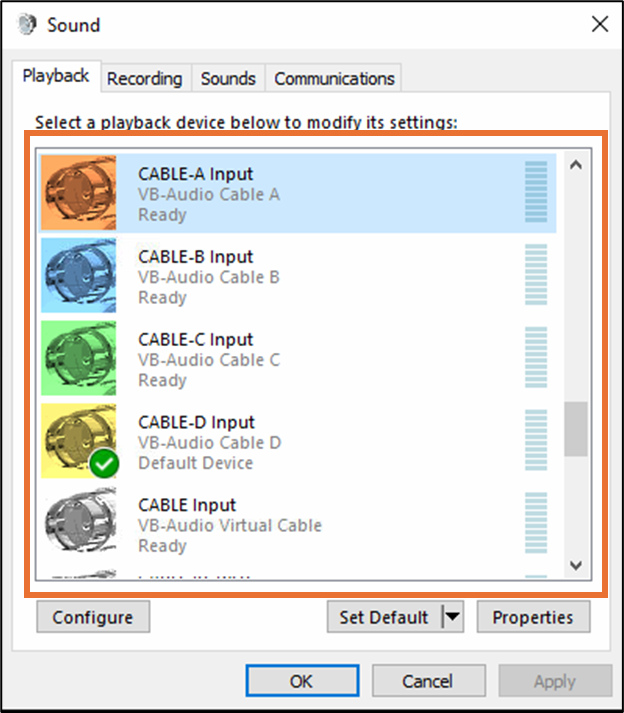Go to the Communications tab
Screen dimensions: 624x713
(x=334, y=79)
